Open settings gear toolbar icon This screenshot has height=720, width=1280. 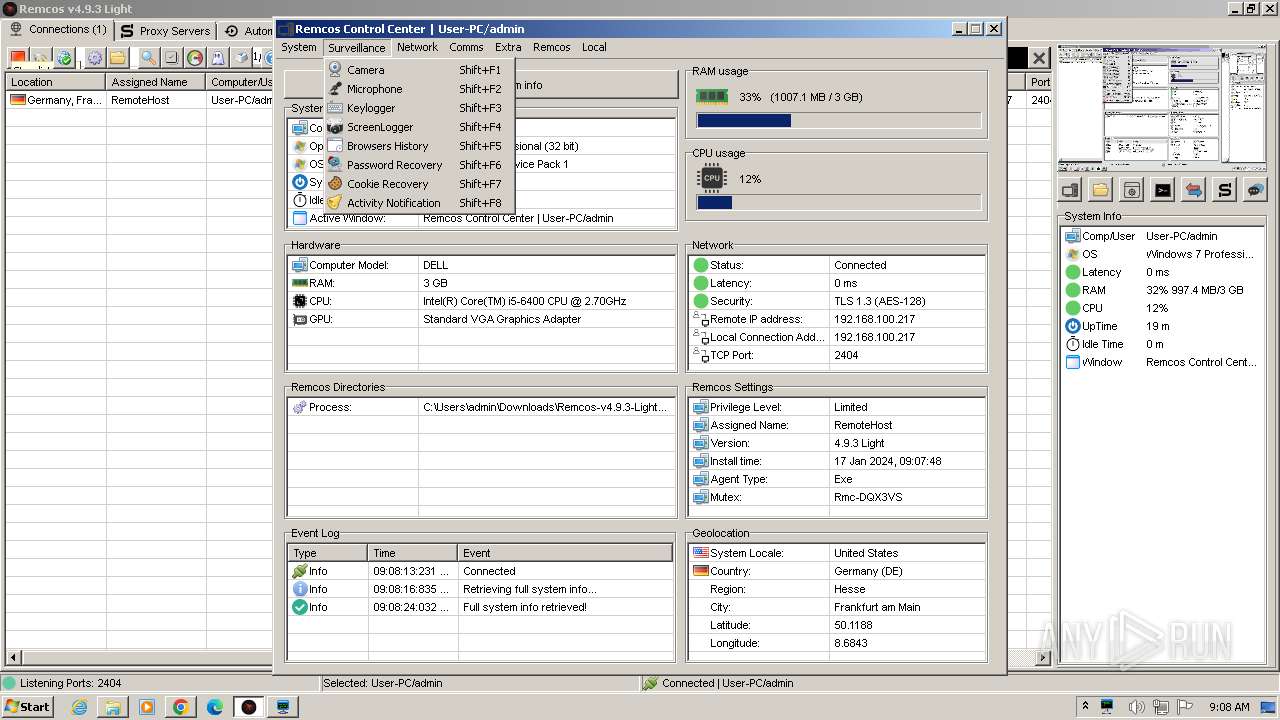[94, 58]
